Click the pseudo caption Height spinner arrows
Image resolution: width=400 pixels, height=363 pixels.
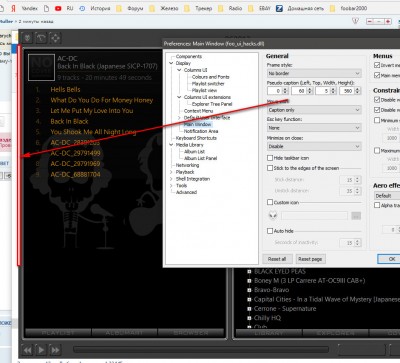click(x=357, y=91)
